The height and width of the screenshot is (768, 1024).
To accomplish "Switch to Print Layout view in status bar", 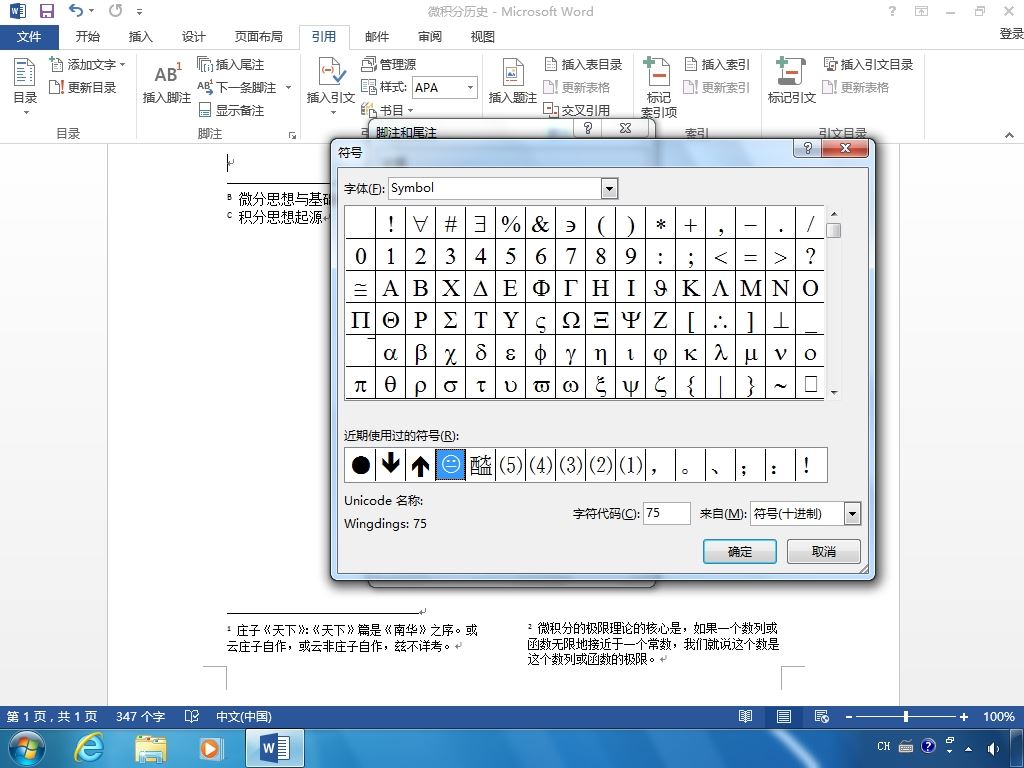I will (784, 716).
